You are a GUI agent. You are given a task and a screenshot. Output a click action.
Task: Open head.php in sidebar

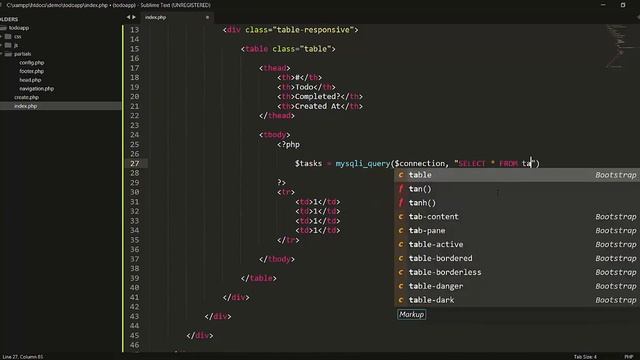click(x=30, y=80)
